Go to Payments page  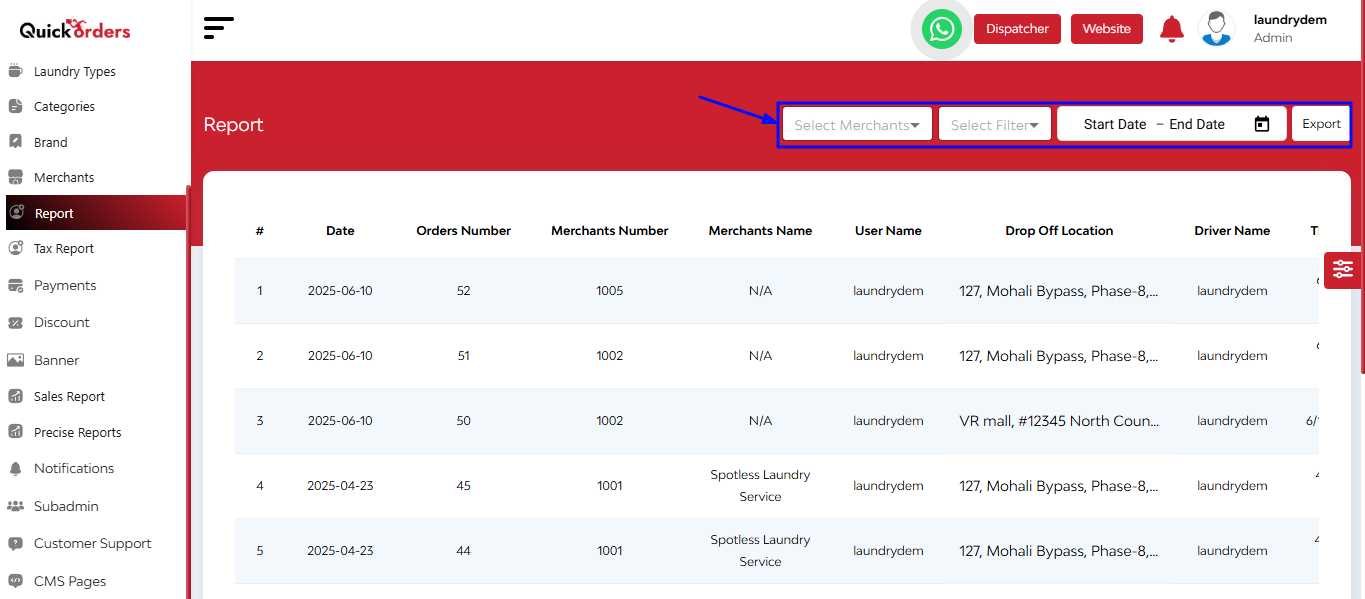(x=65, y=285)
